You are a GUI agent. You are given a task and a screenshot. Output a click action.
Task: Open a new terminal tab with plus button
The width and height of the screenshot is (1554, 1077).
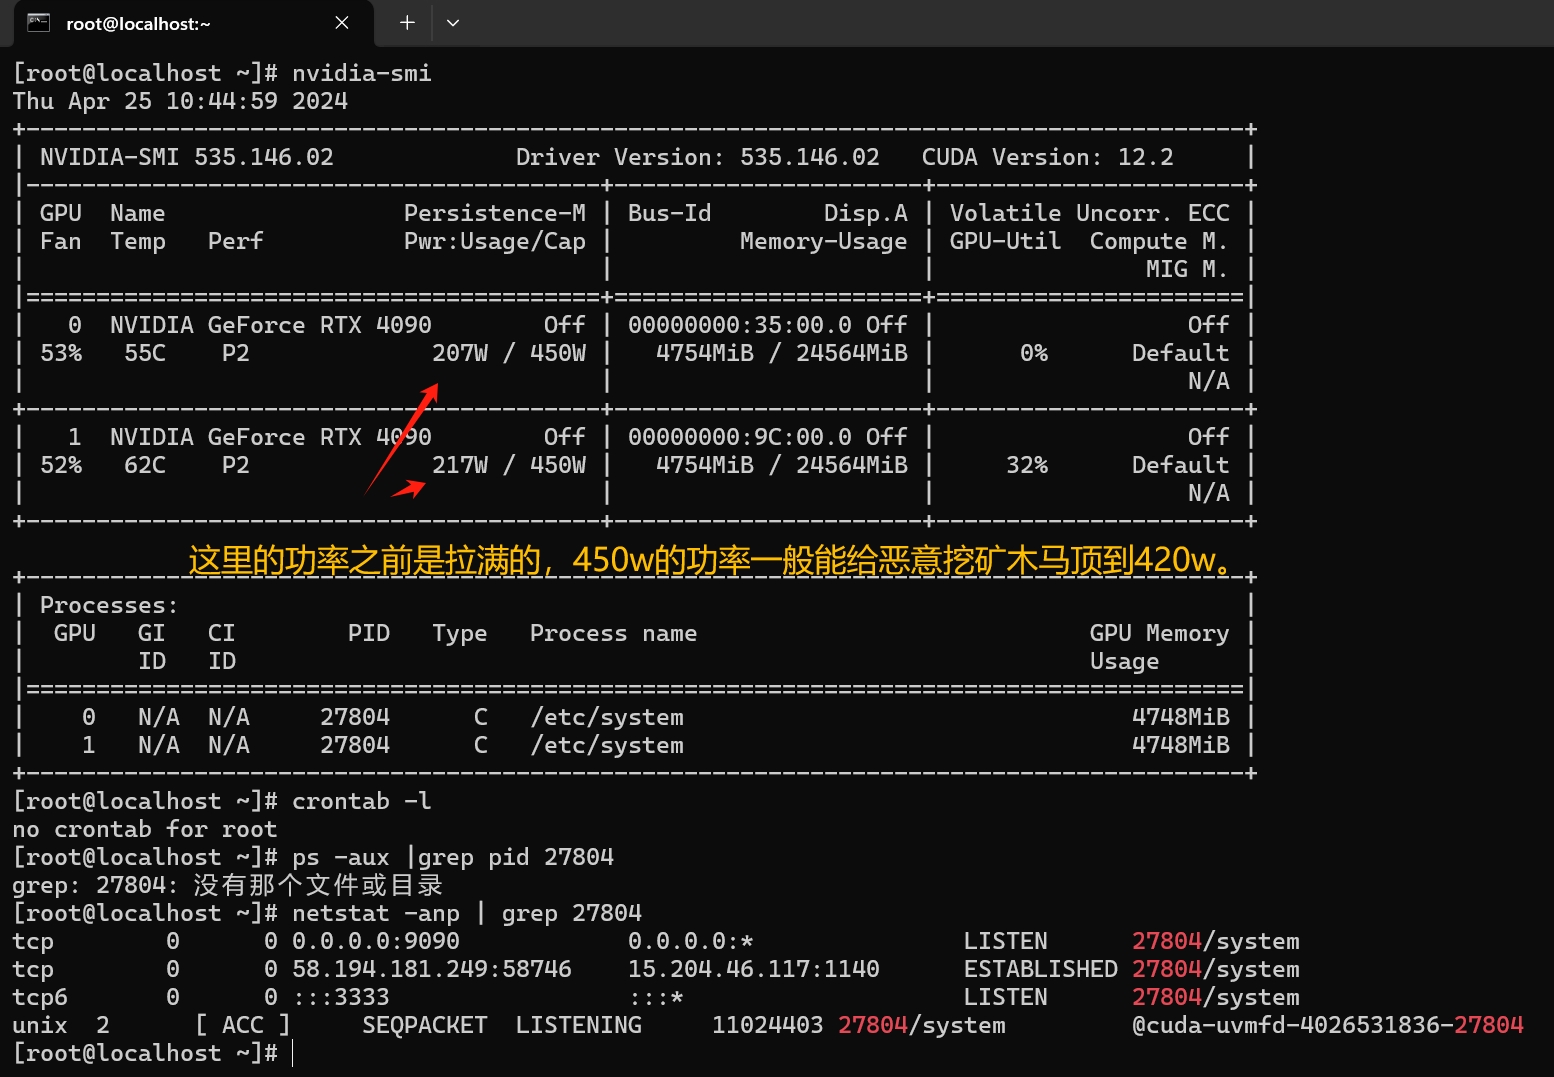[407, 23]
